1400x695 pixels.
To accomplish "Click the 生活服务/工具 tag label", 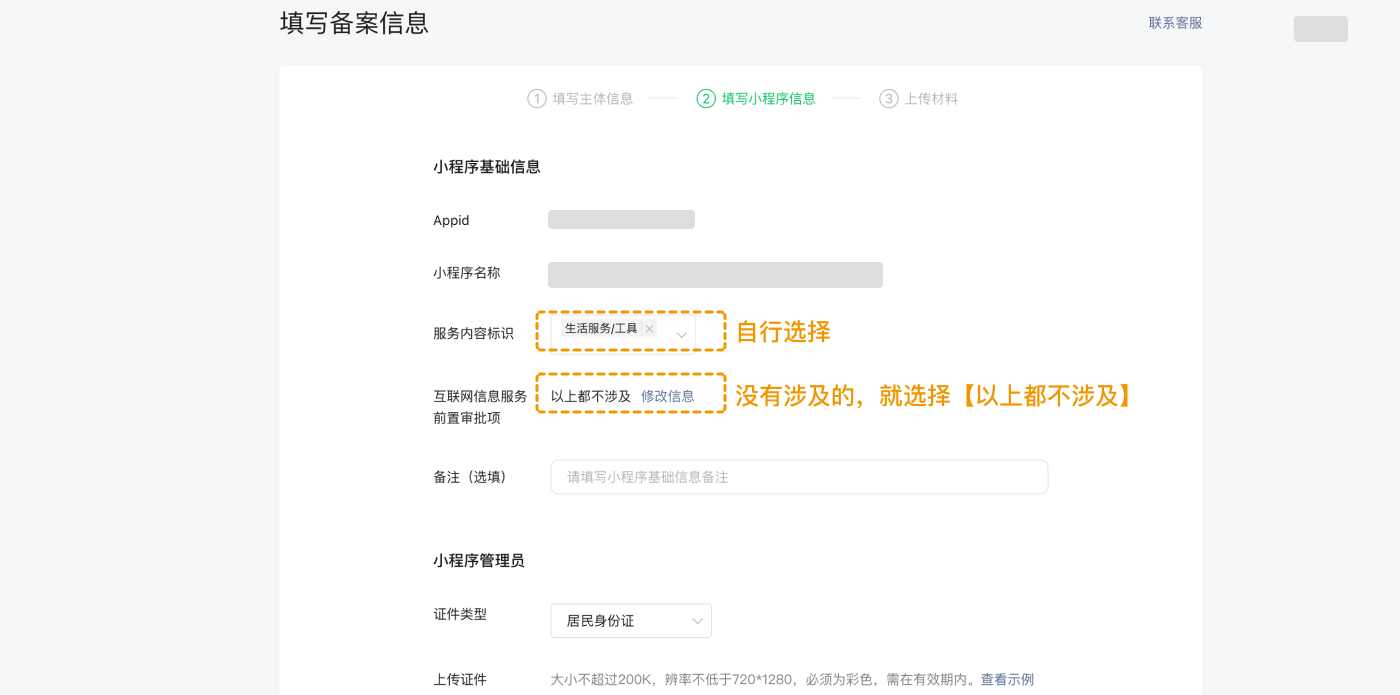I will (600, 328).
